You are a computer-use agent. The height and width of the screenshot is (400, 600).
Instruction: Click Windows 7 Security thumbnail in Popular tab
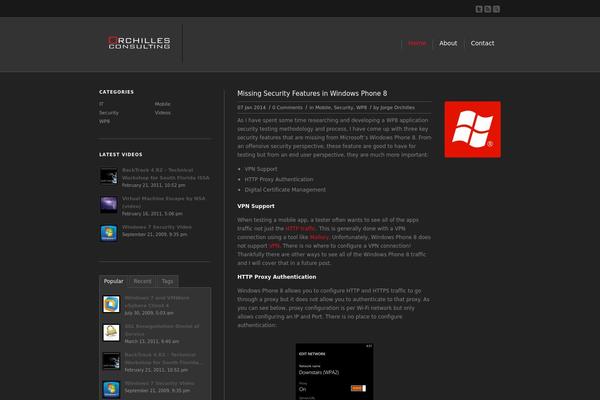[x=111, y=389]
